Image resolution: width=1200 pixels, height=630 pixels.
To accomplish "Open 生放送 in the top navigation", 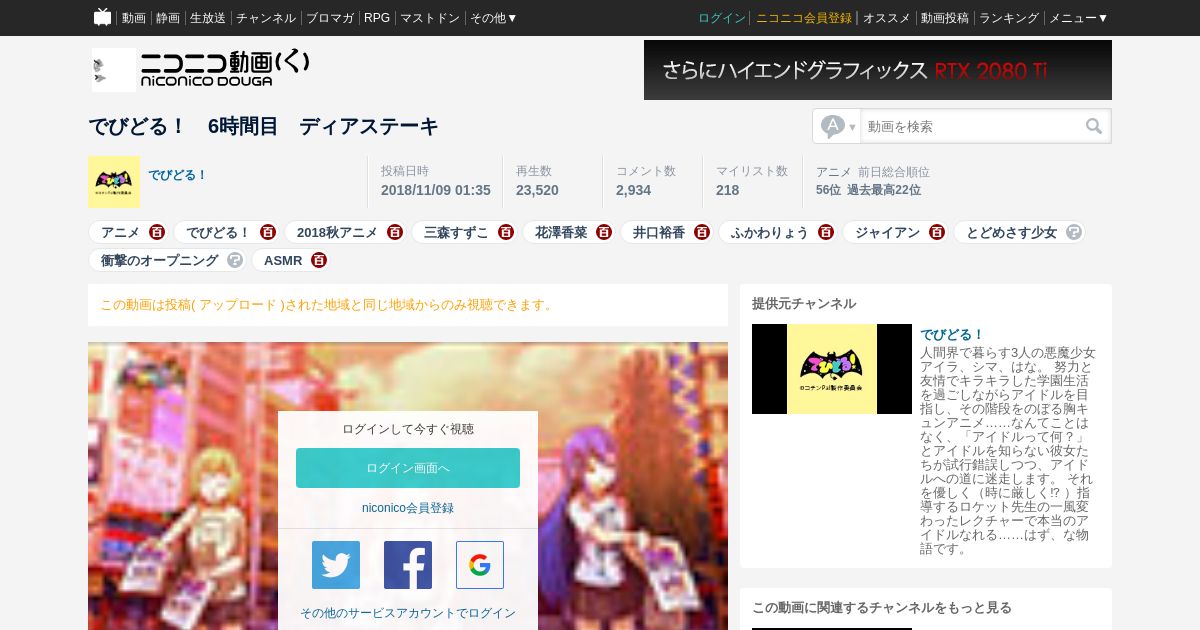I will coord(208,18).
